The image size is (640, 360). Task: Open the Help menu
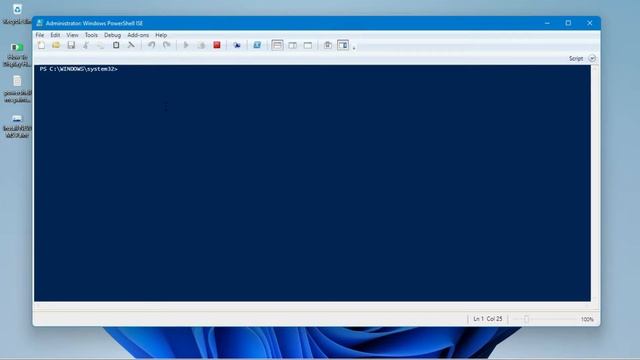(161, 35)
